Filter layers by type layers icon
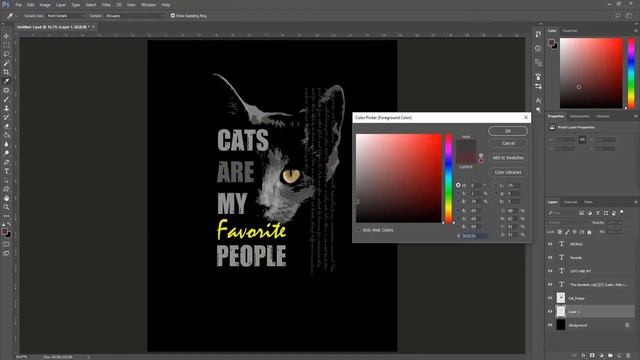 598,213
